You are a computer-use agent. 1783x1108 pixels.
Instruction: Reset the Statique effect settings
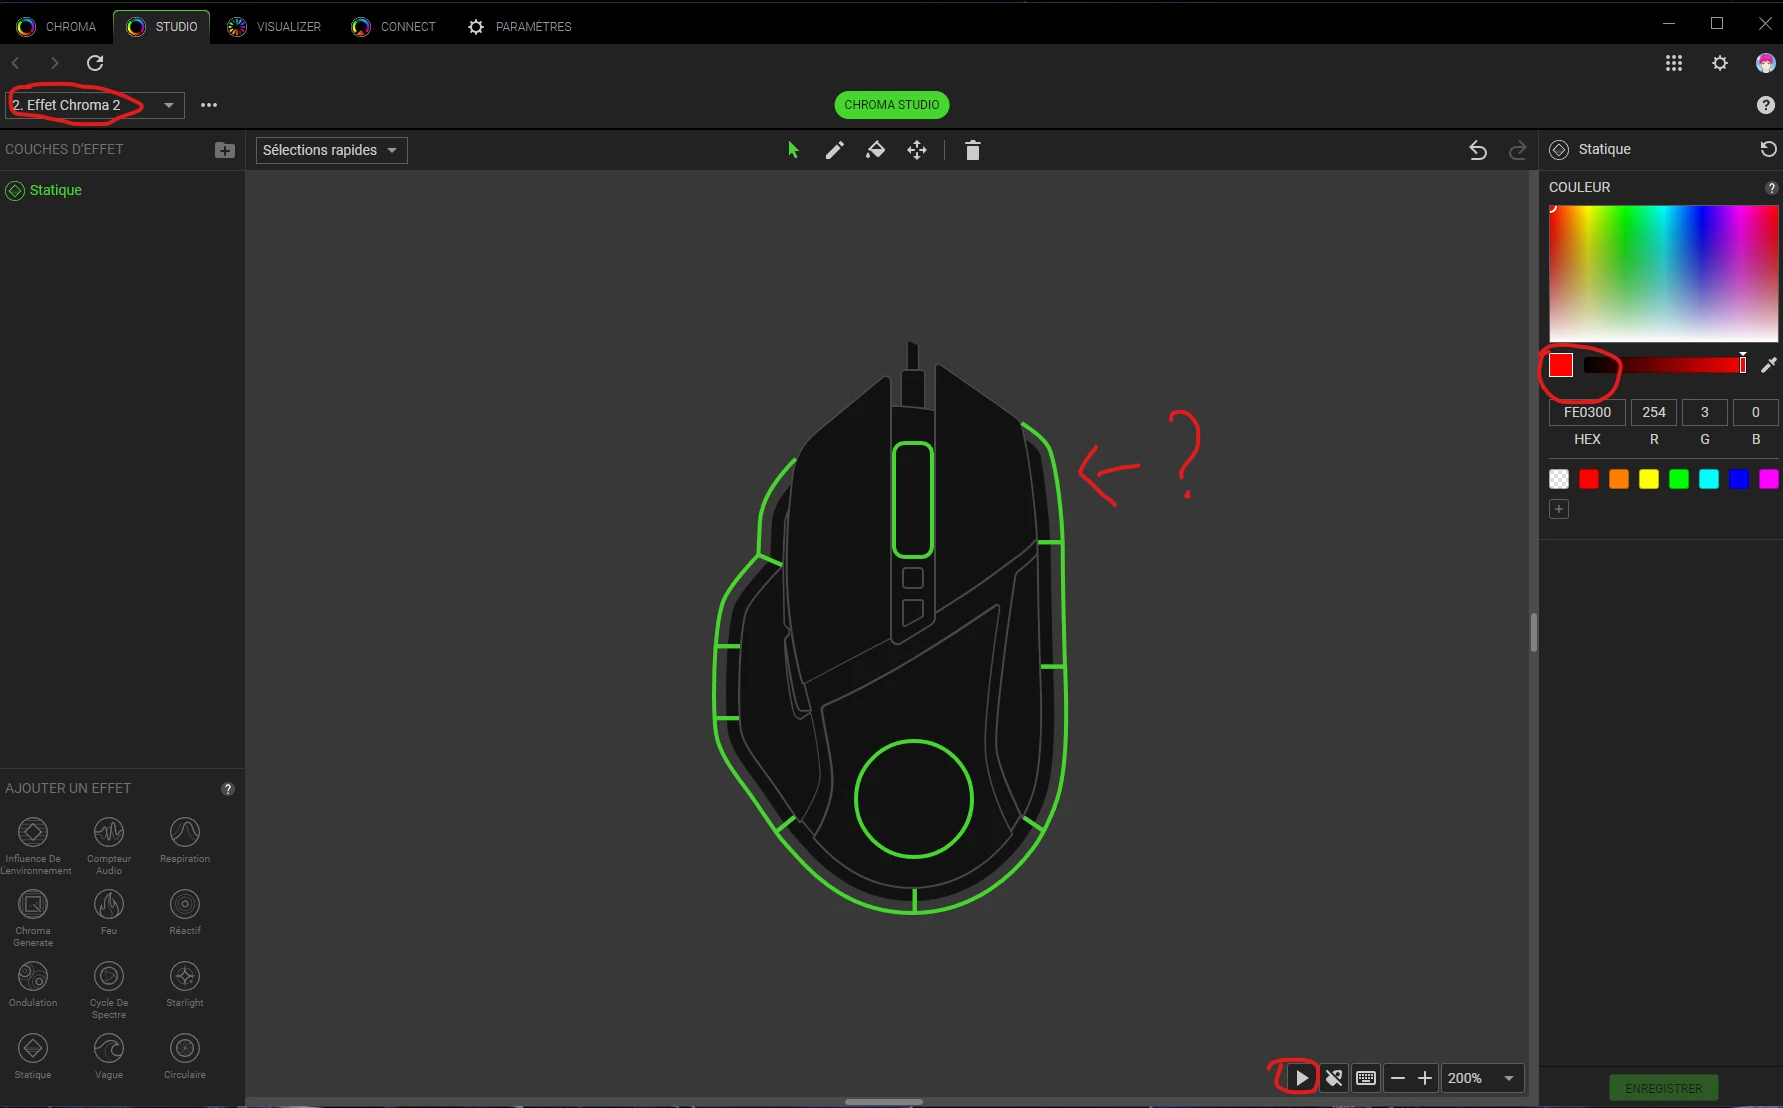click(x=1768, y=149)
